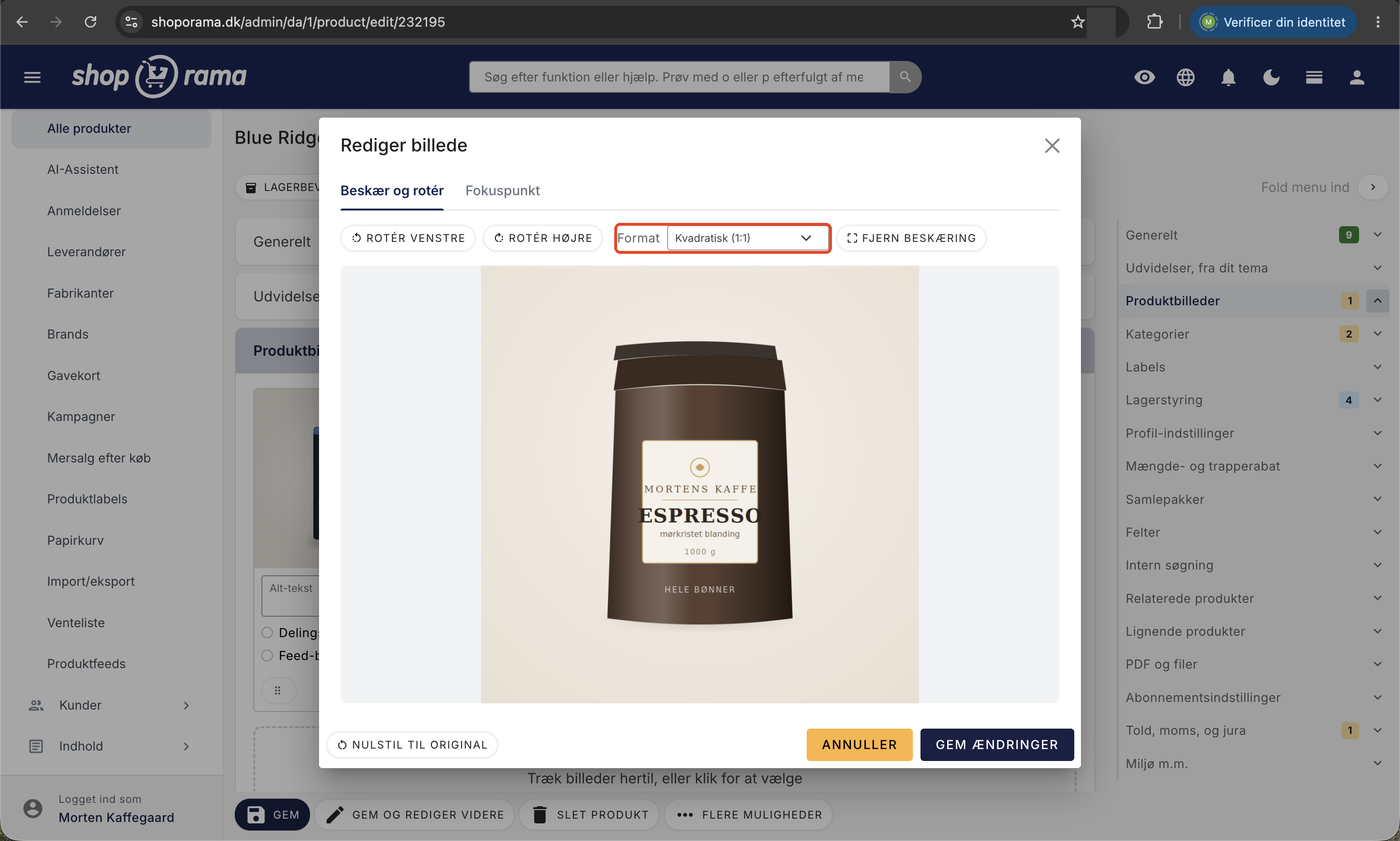Viewport: 1400px width, 841px height.
Task: Reload the browser page
Action: (90, 21)
